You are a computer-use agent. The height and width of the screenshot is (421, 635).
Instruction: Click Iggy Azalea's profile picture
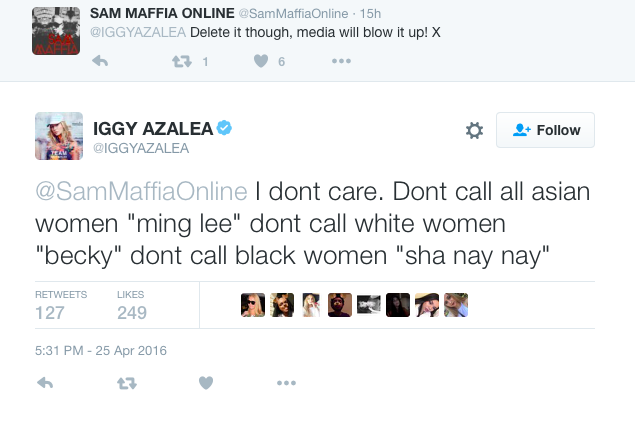pyautogui.click(x=58, y=136)
